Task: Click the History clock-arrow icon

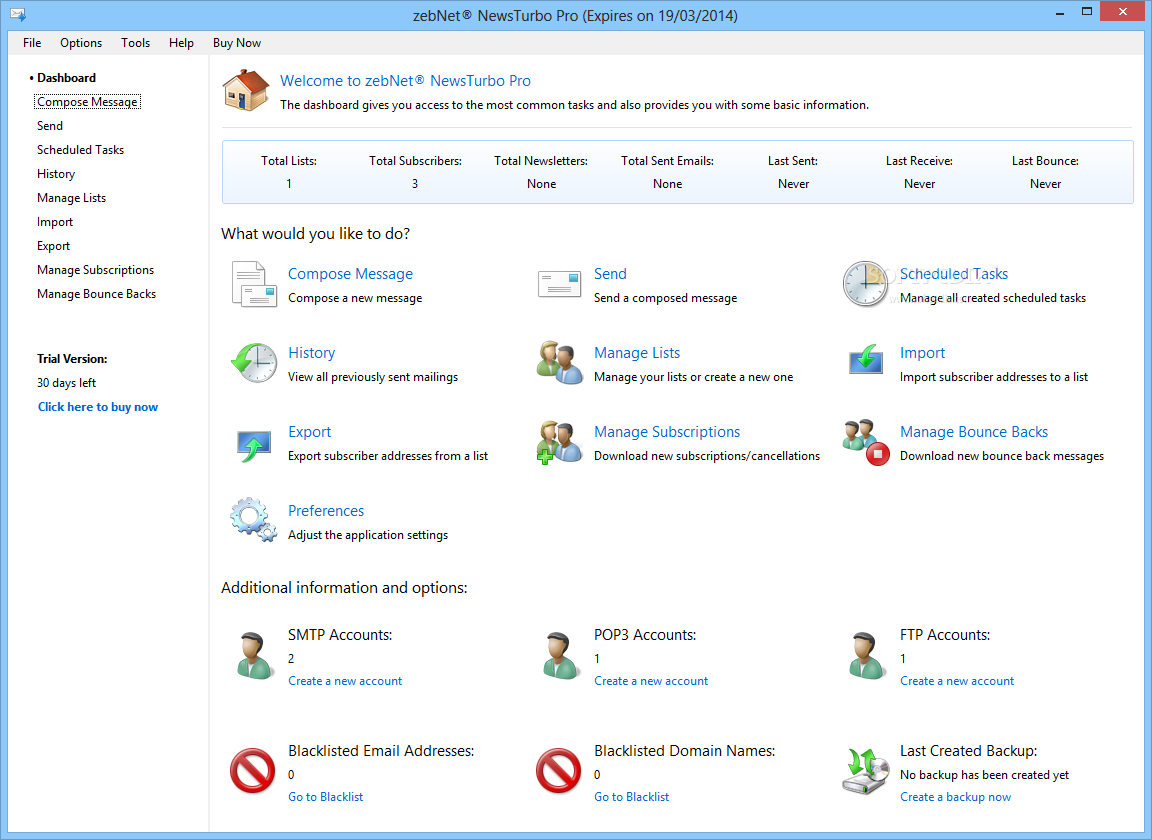Action: point(254,362)
